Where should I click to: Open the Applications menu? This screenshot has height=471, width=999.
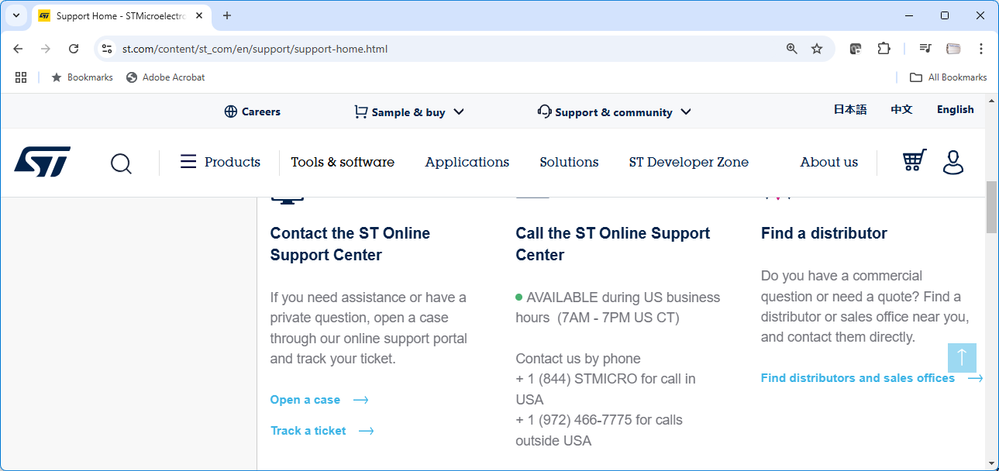(467, 162)
